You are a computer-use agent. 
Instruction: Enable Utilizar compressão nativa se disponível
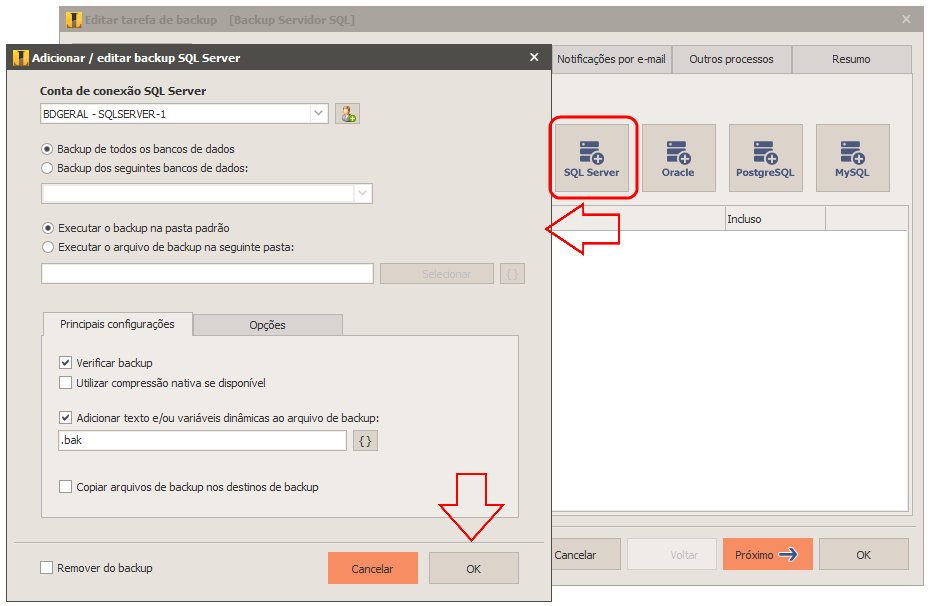tap(65, 383)
